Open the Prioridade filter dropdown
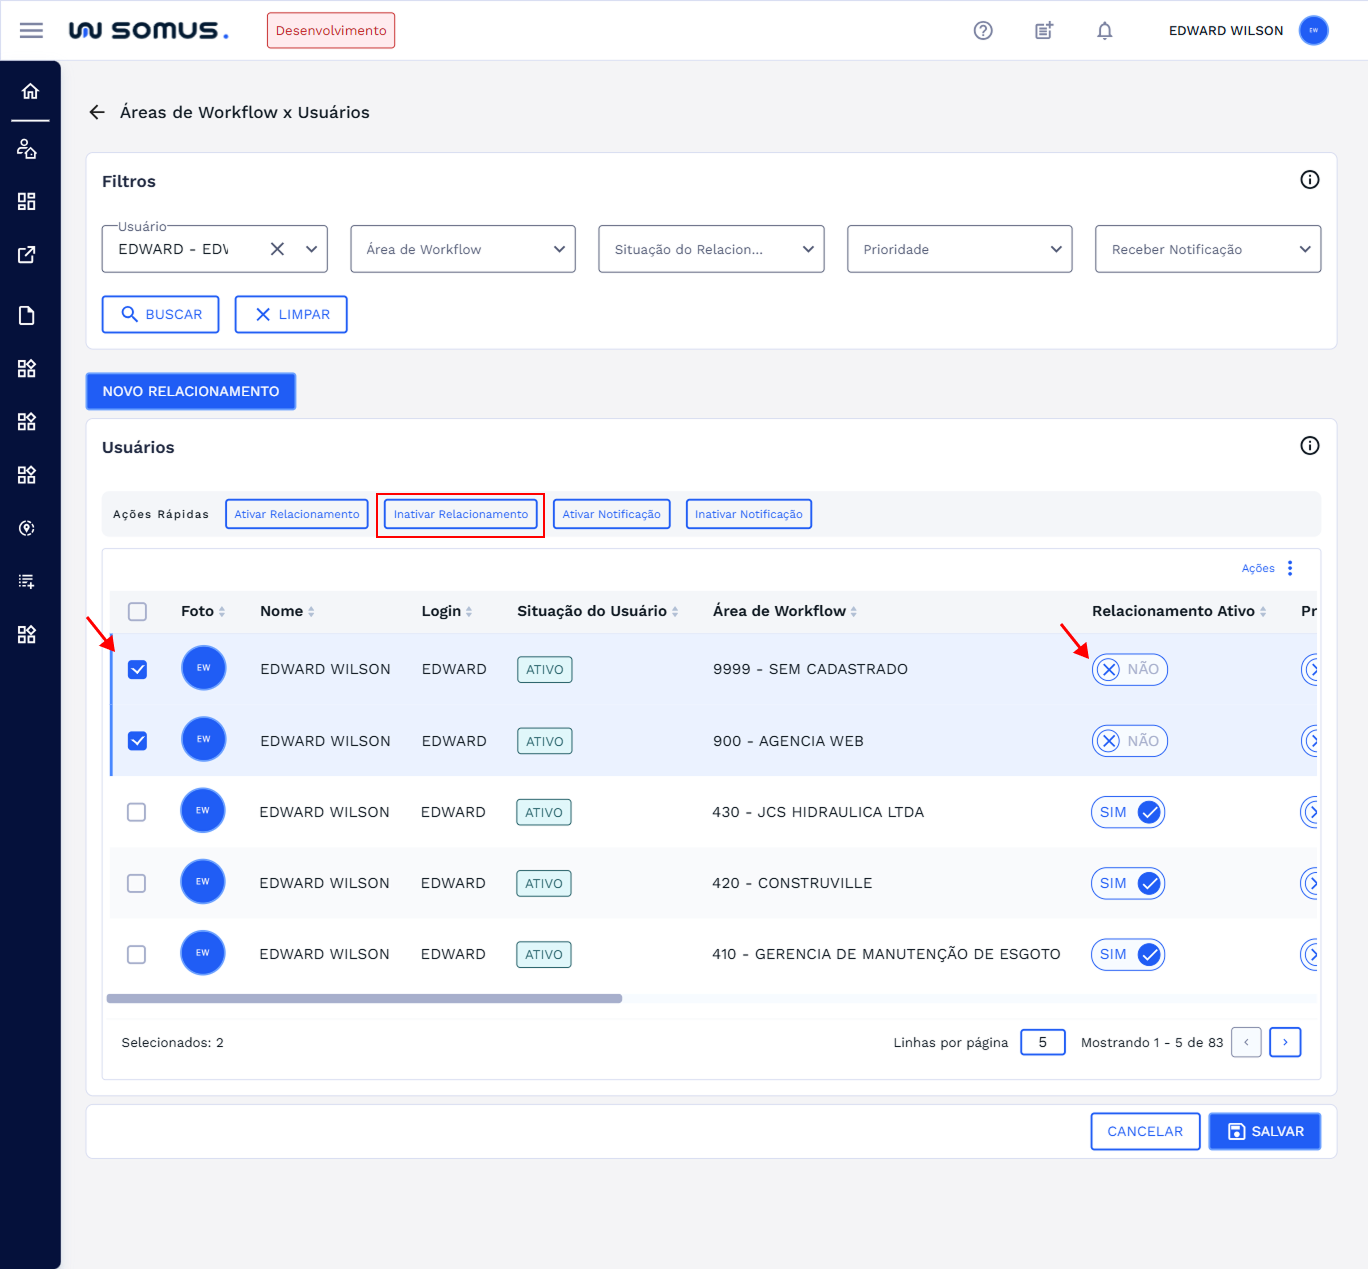This screenshot has height=1269, width=1368. [x=959, y=249]
